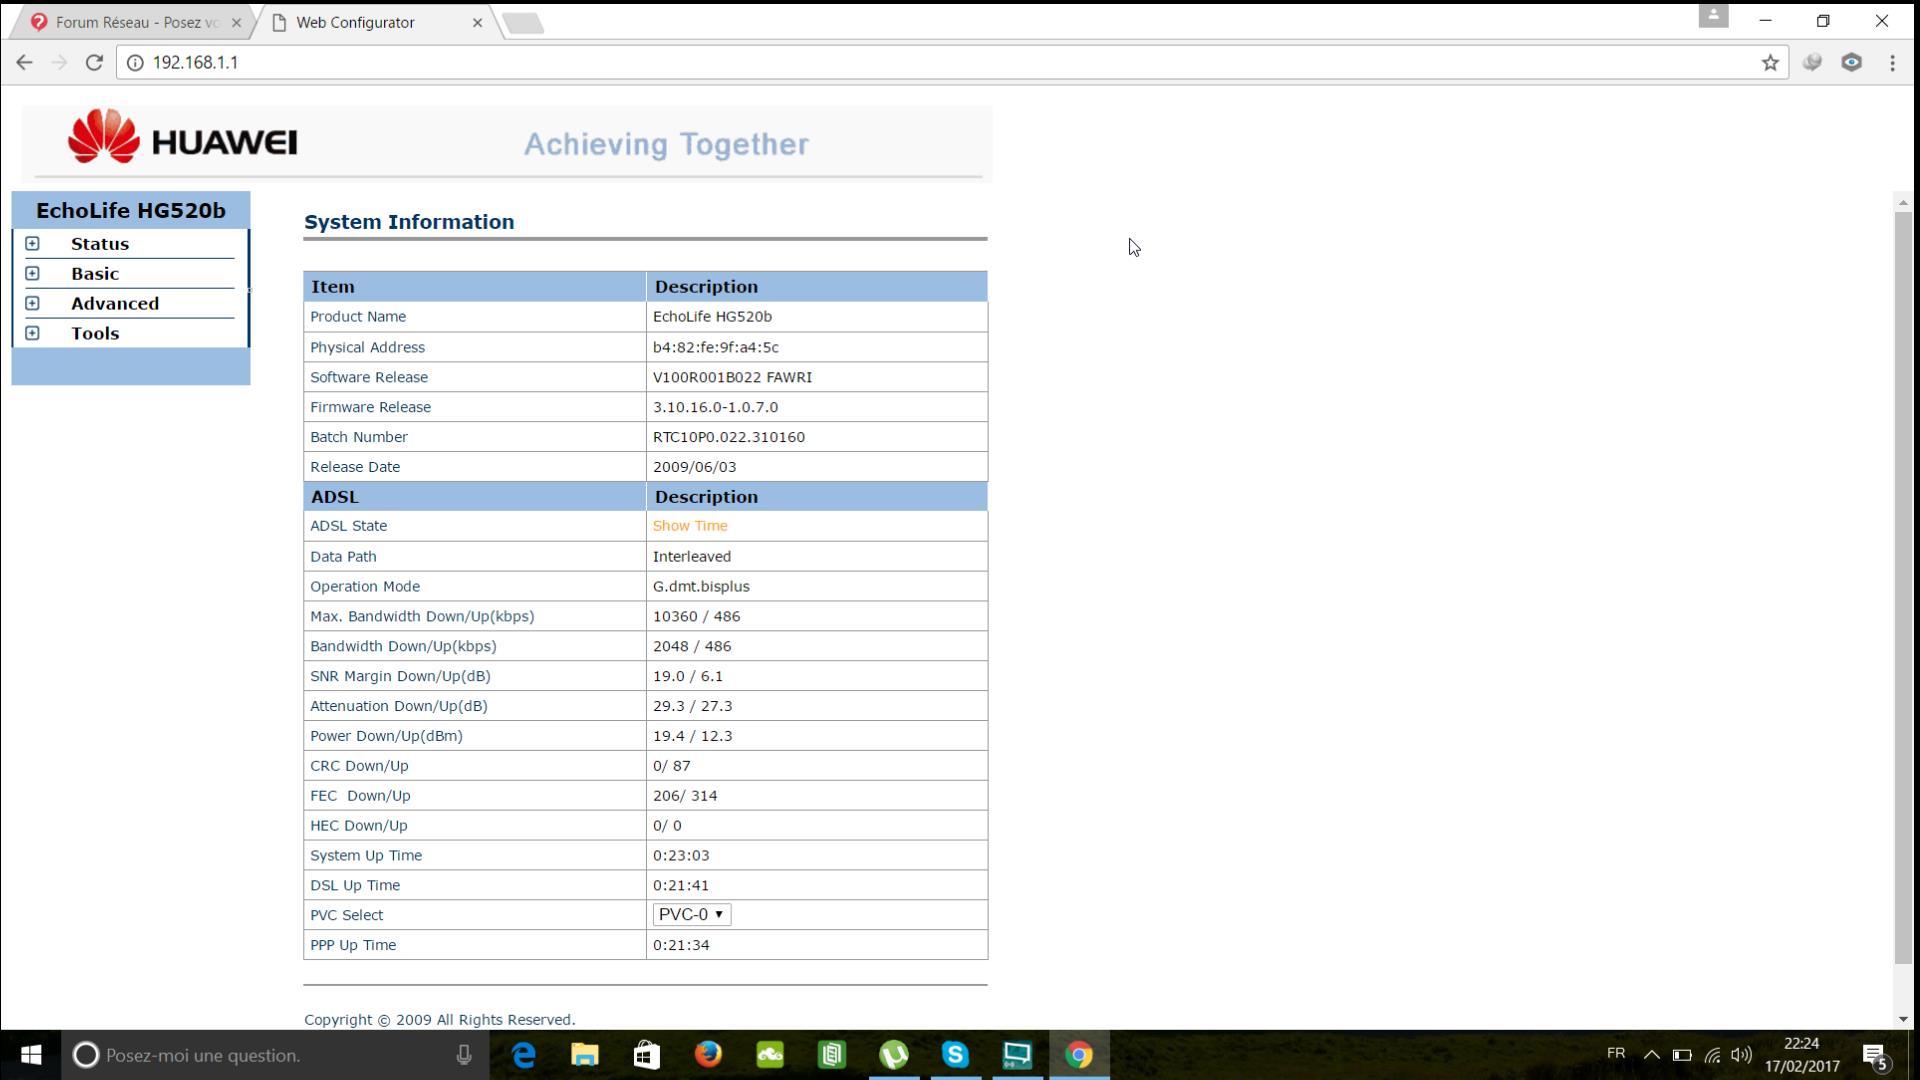This screenshot has width=1920, height=1080.
Task: Bookmark this page with star icon
Action: 1770,62
